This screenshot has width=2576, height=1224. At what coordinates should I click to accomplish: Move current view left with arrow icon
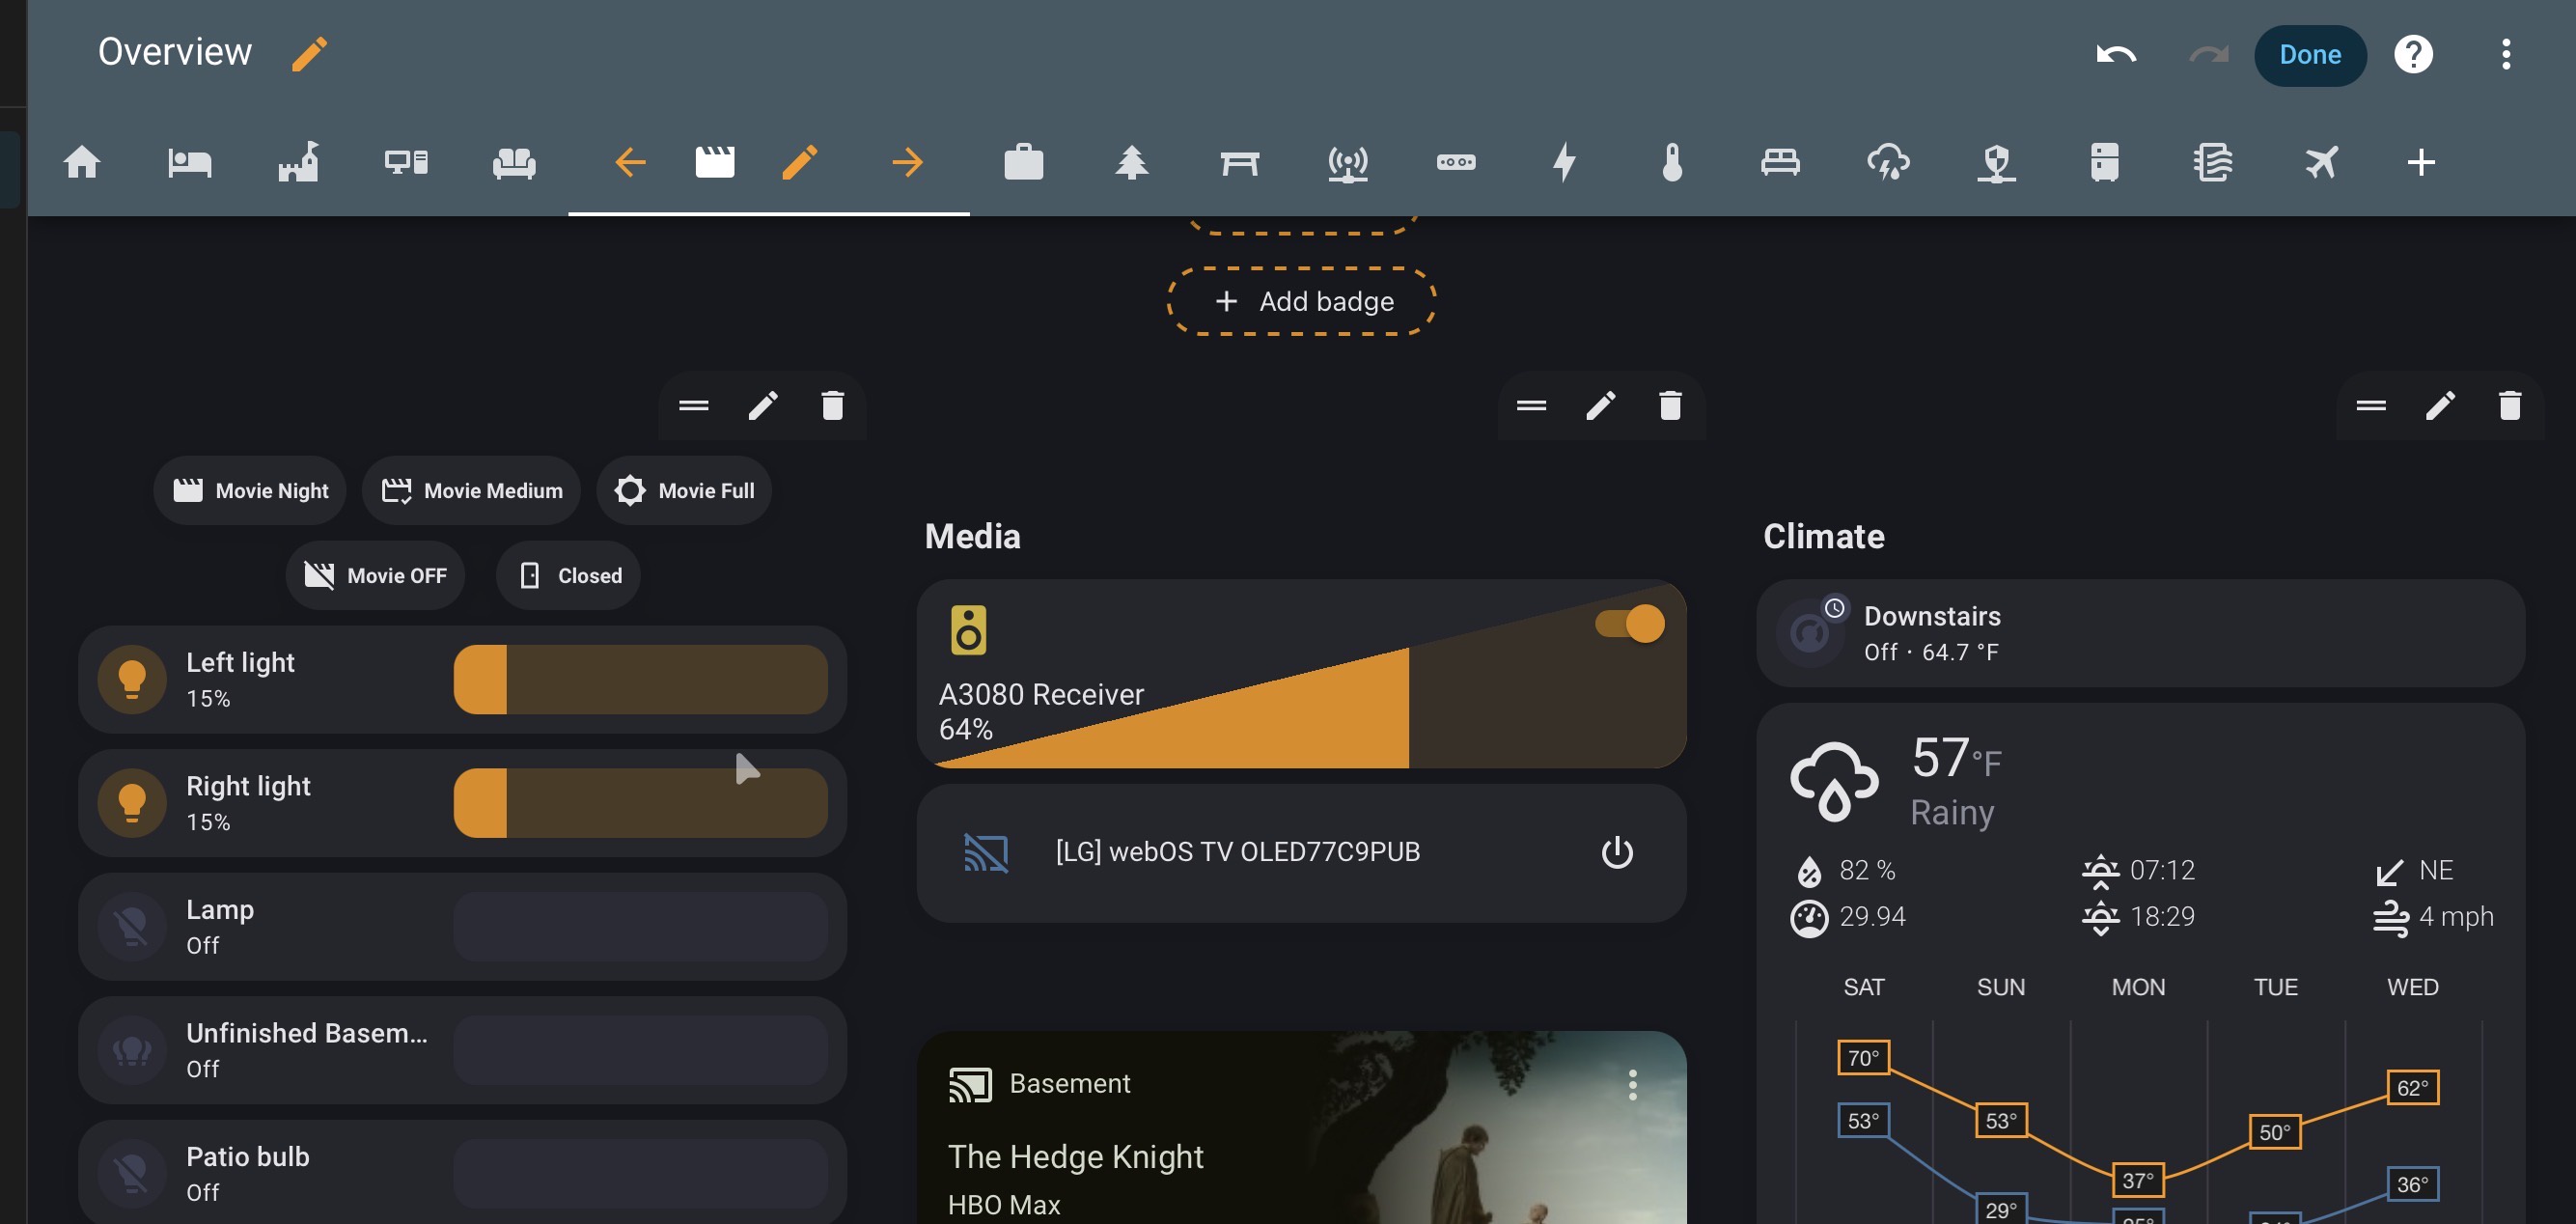tap(630, 162)
